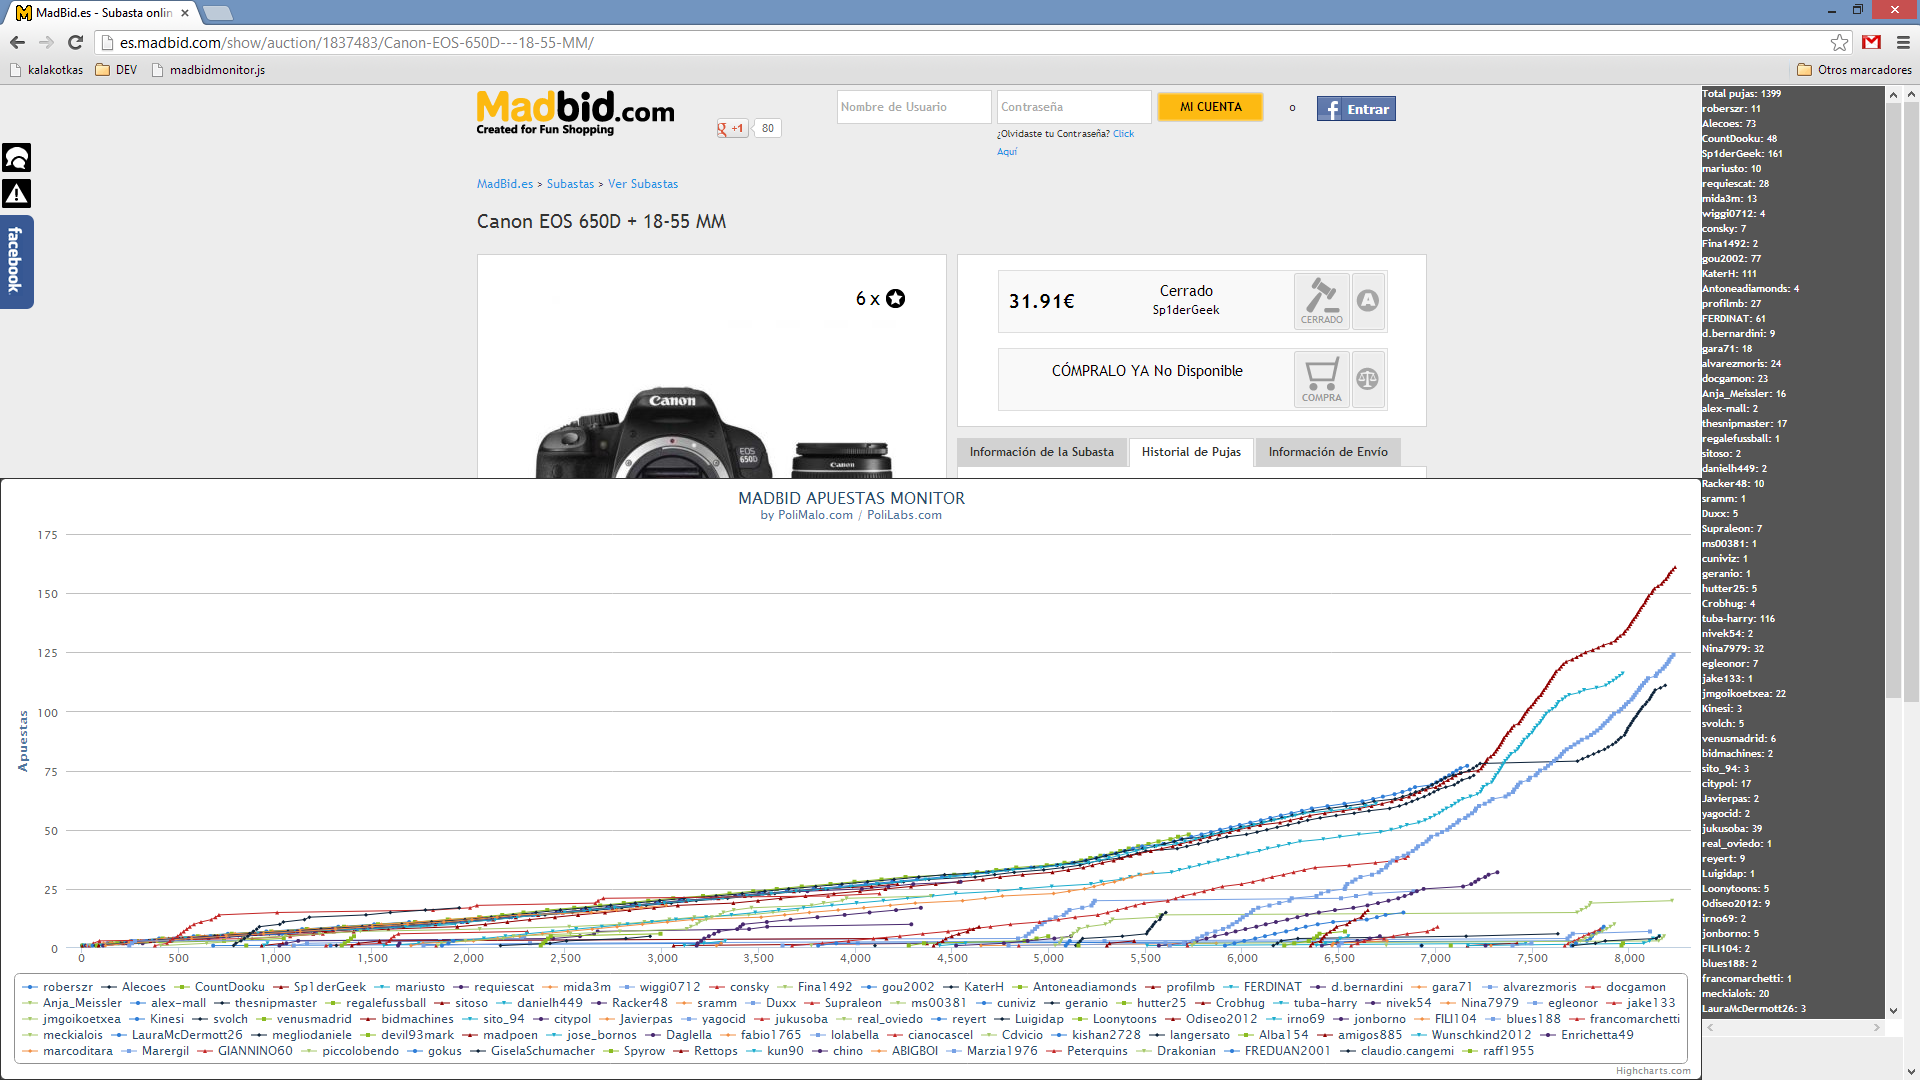Switch to Historial de Pujas tab
The image size is (1920, 1080).
tap(1191, 452)
